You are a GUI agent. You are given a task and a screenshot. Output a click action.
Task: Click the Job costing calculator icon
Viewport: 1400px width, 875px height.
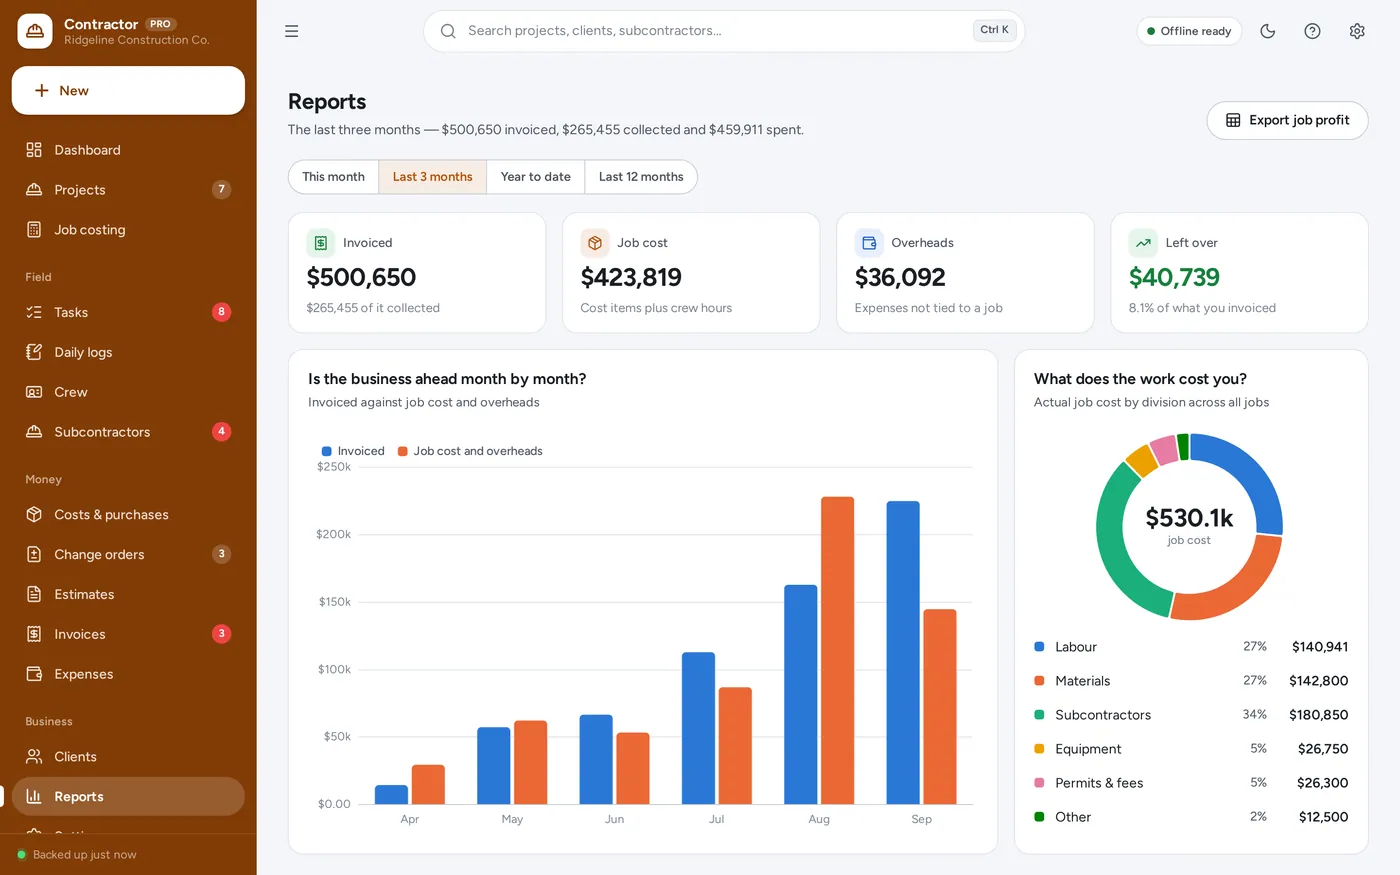34,230
